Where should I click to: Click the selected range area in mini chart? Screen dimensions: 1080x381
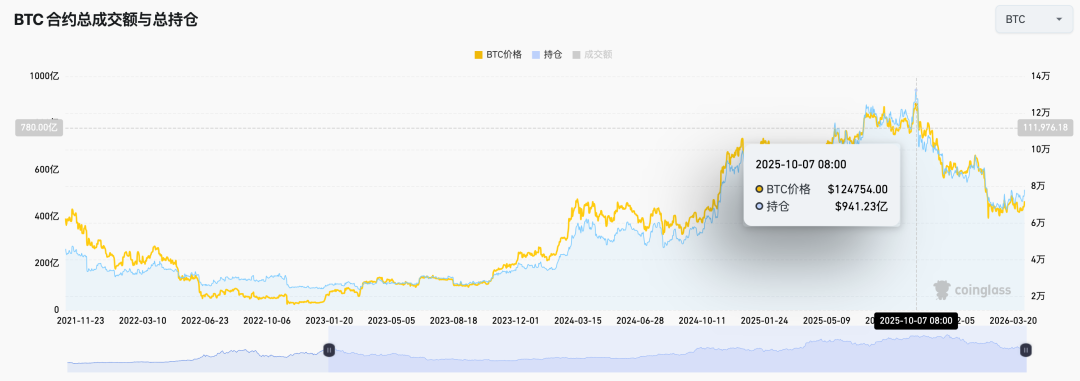coord(677,350)
